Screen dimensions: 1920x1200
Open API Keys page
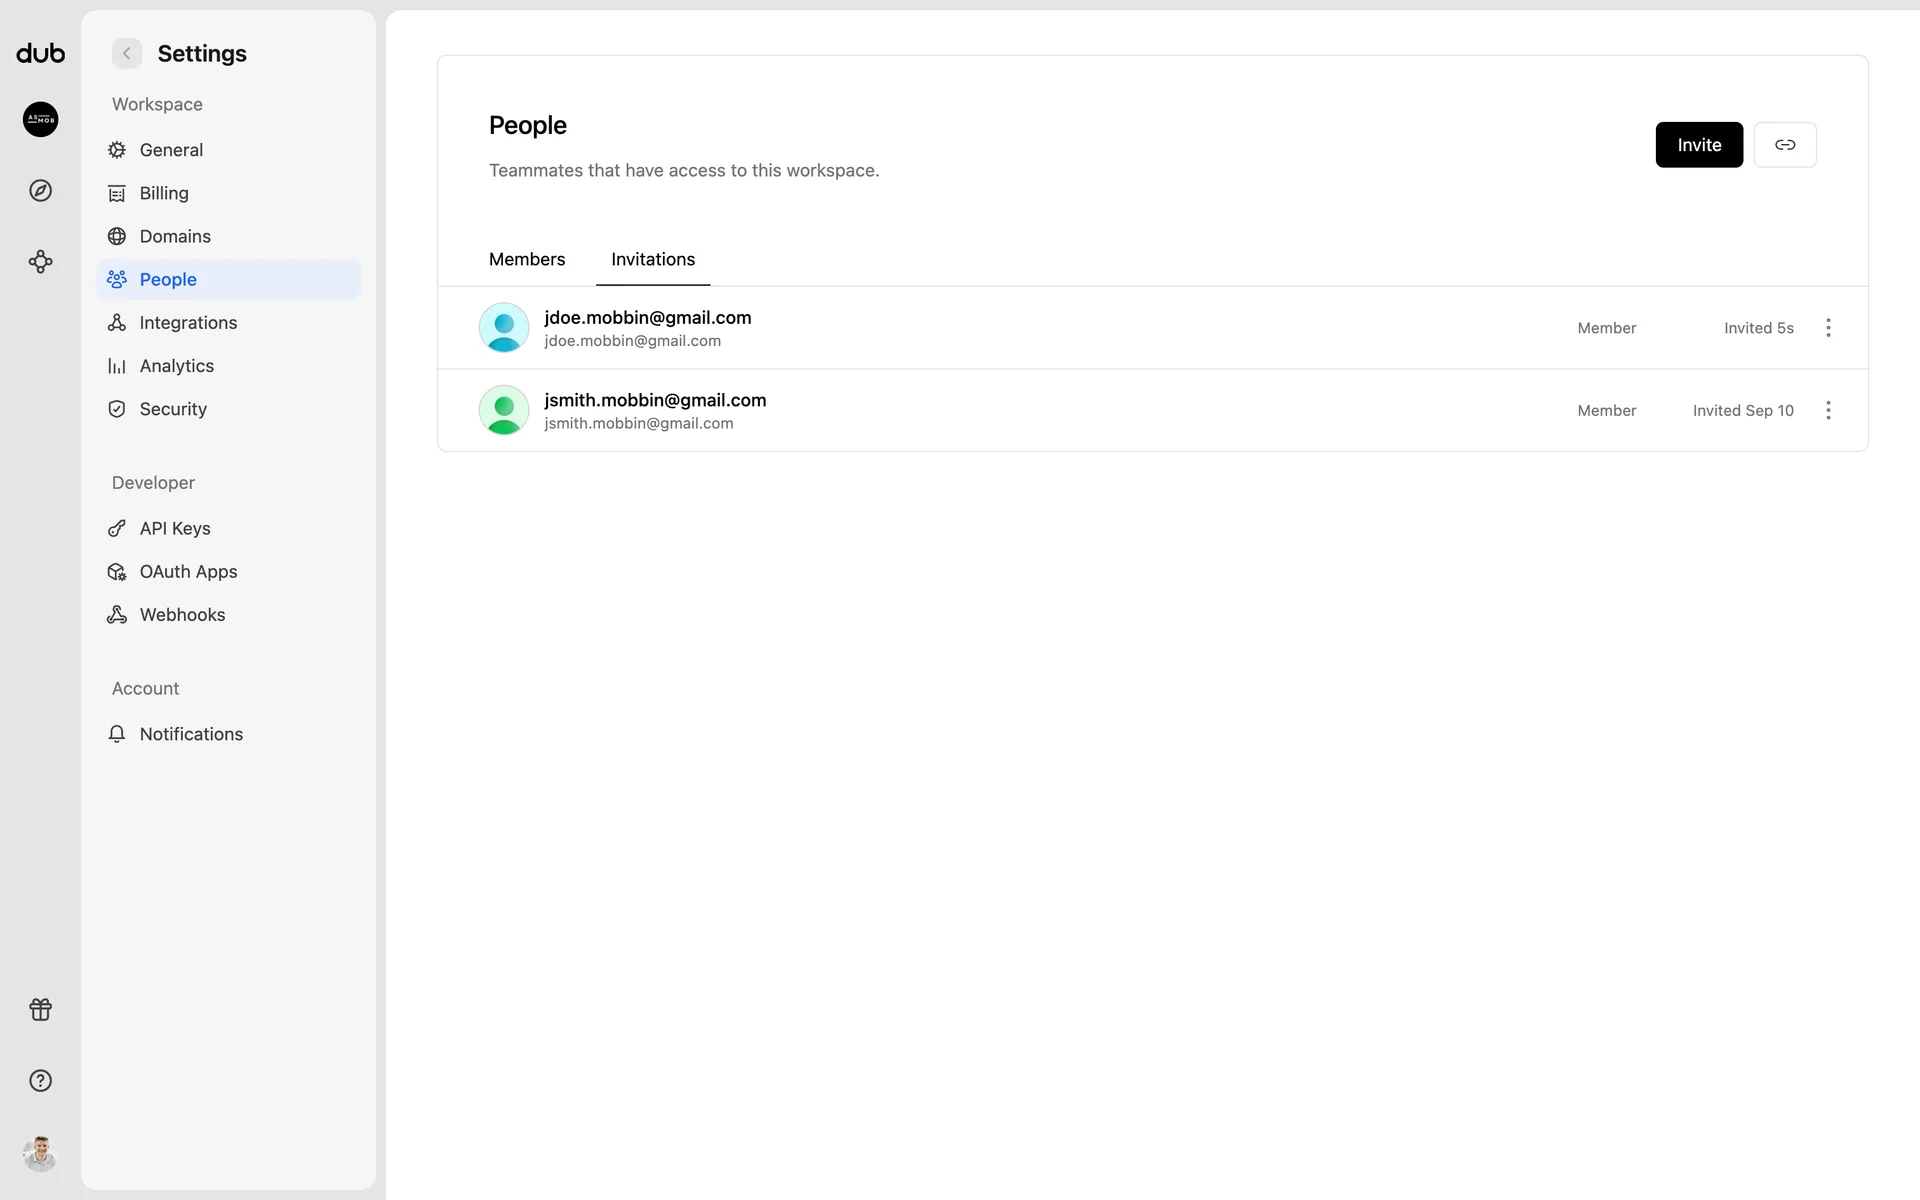[x=175, y=528]
